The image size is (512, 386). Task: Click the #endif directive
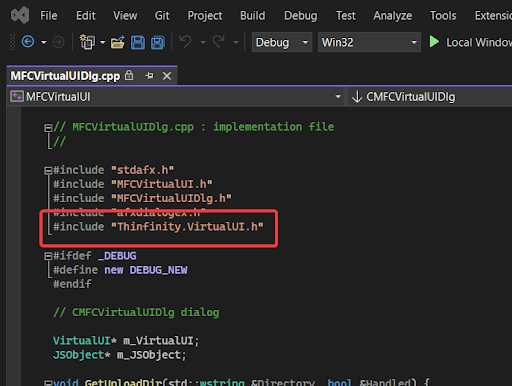(72, 284)
